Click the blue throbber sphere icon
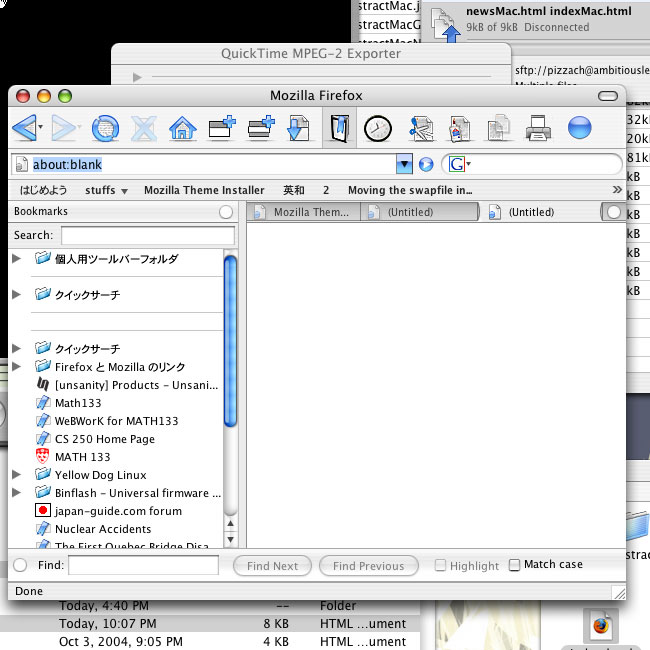The width and height of the screenshot is (650, 650). coord(579,127)
